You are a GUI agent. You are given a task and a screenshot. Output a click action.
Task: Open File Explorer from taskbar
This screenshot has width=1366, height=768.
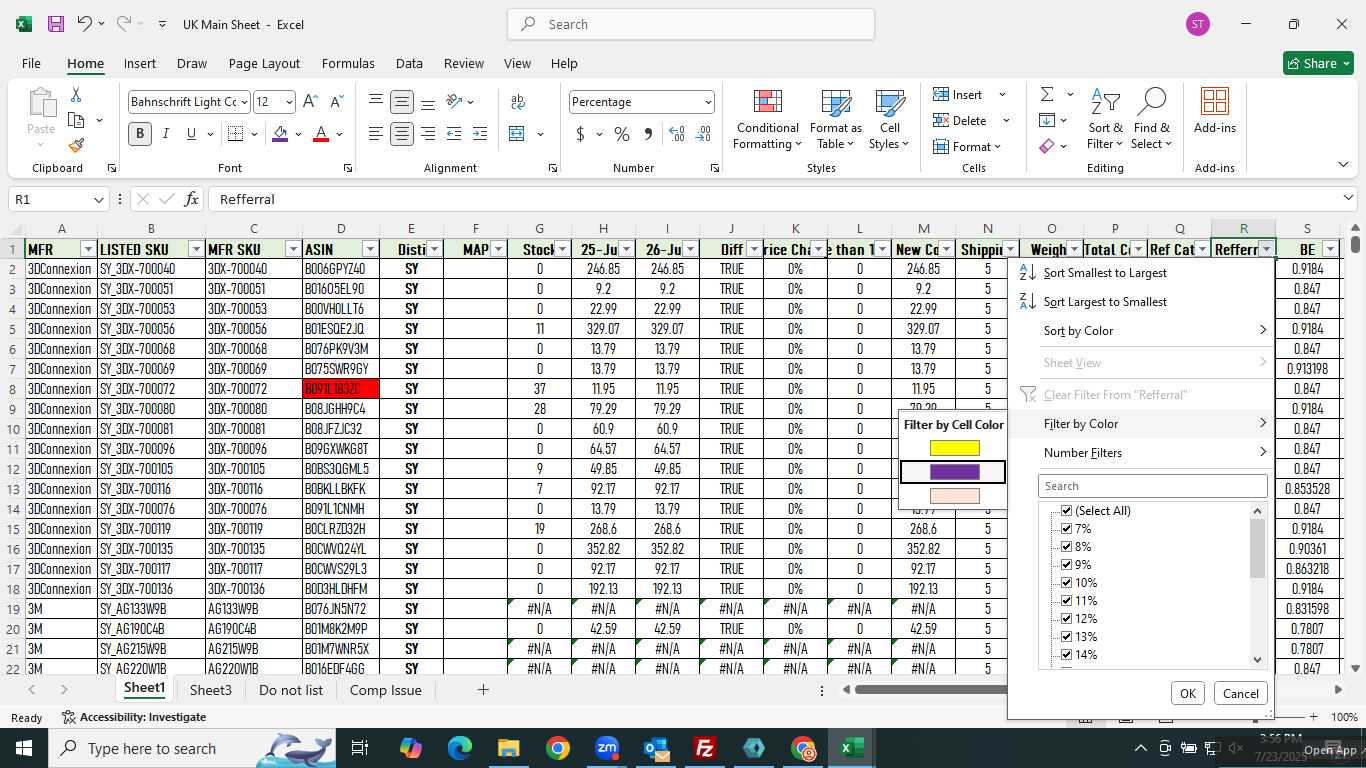(x=509, y=748)
